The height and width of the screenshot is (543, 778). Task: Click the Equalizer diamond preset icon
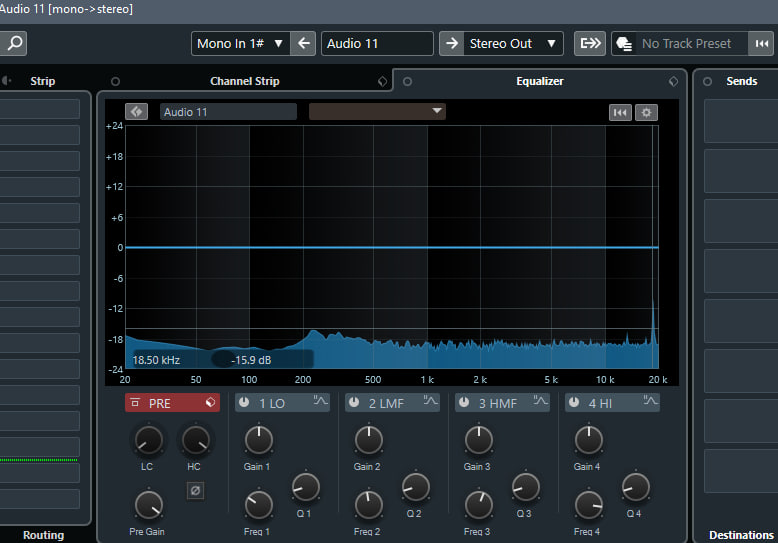[x=673, y=81]
